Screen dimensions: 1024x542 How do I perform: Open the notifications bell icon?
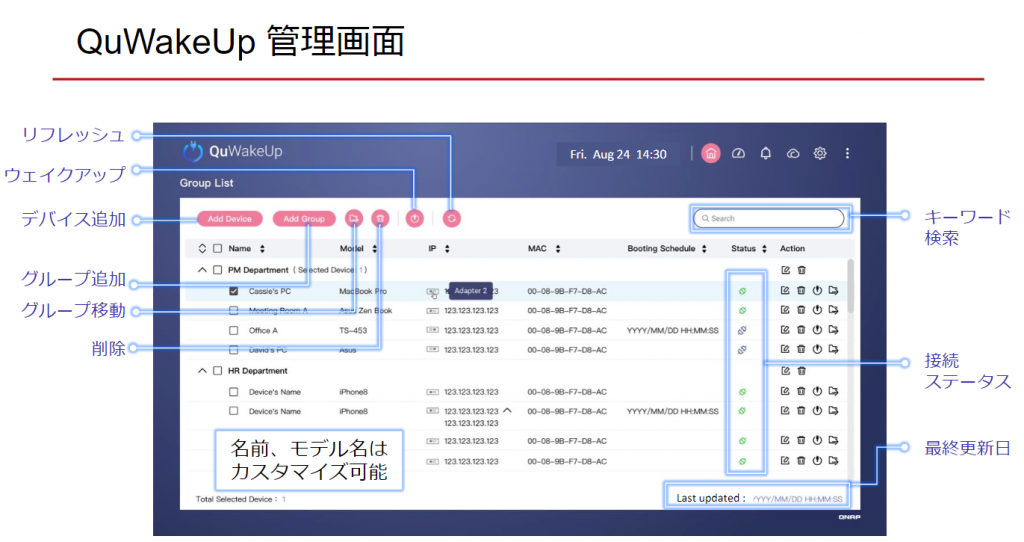tap(766, 154)
